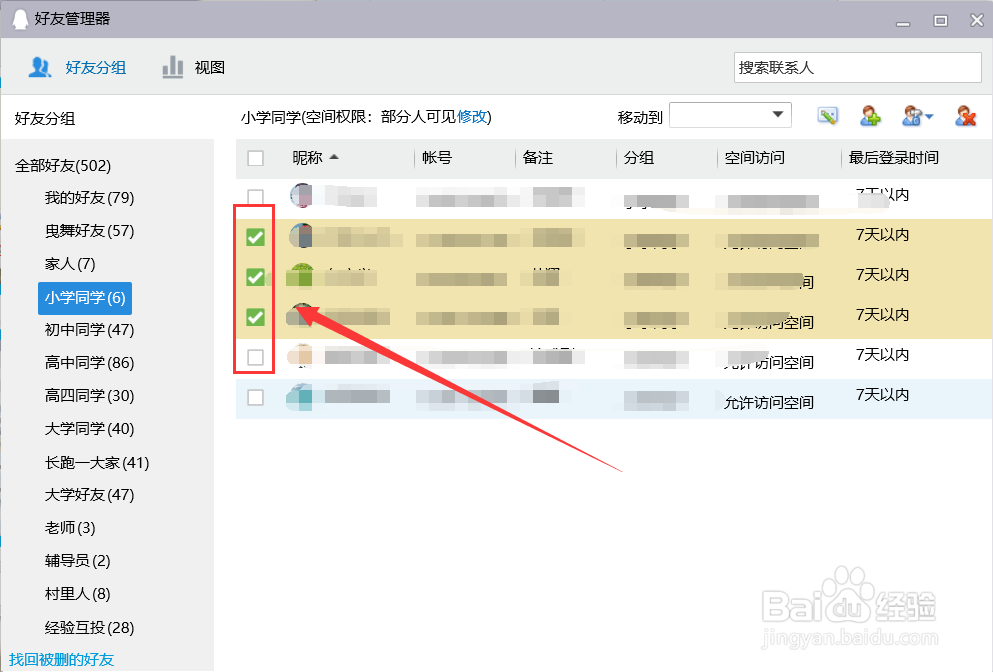
Task: Open the 移动到 dropdown
Action: tap(778, 115)
